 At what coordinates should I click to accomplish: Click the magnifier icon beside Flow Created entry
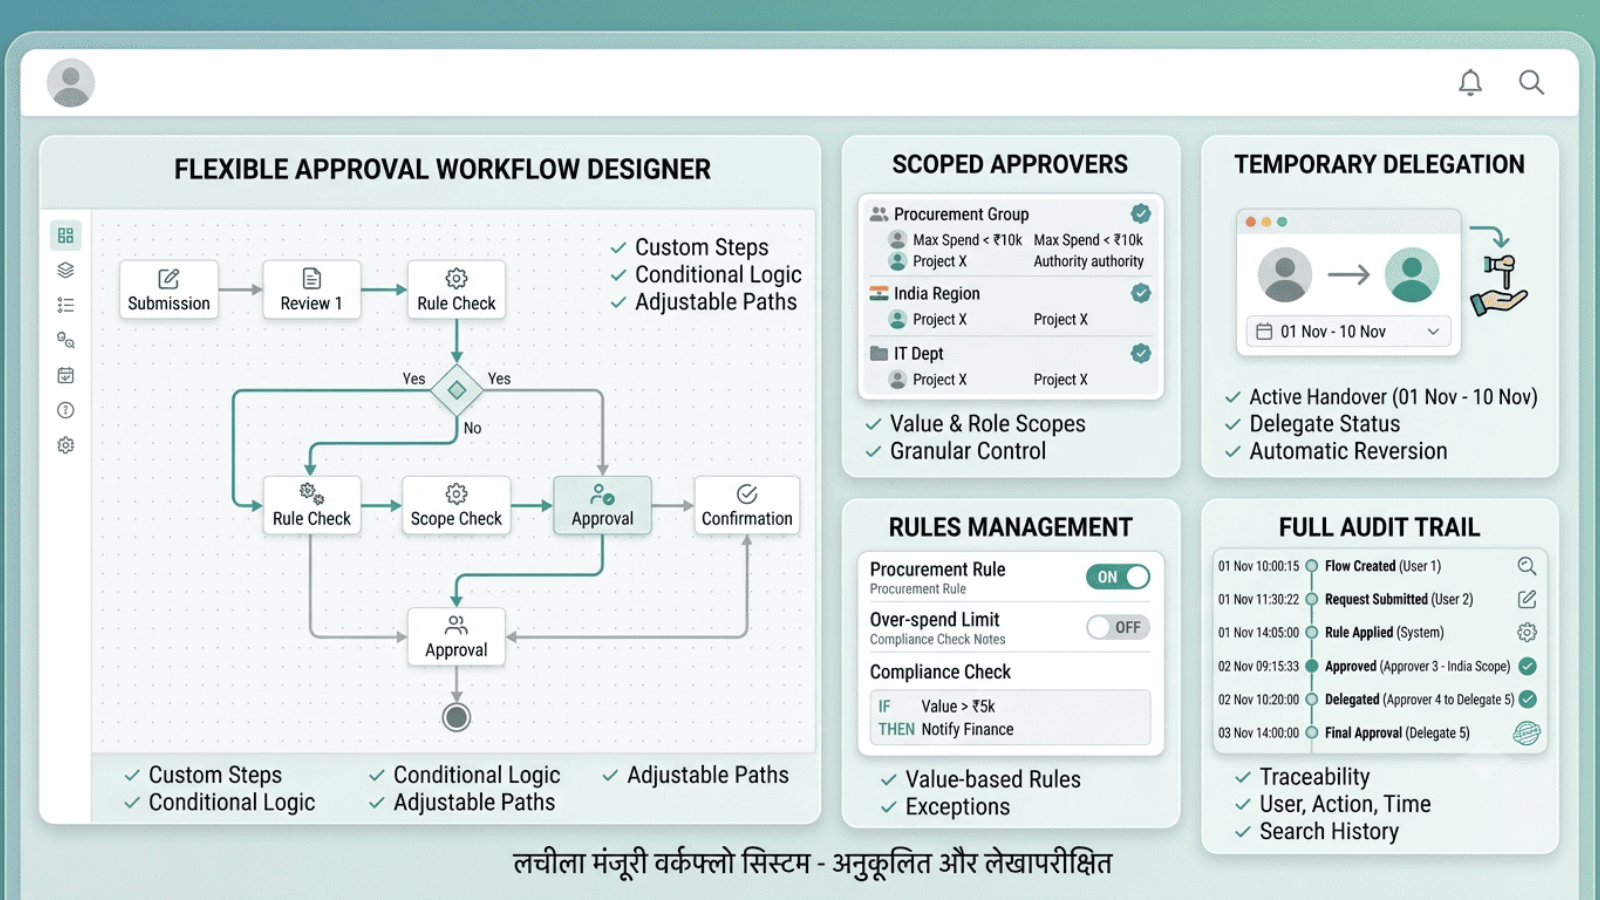point(1526,566)
